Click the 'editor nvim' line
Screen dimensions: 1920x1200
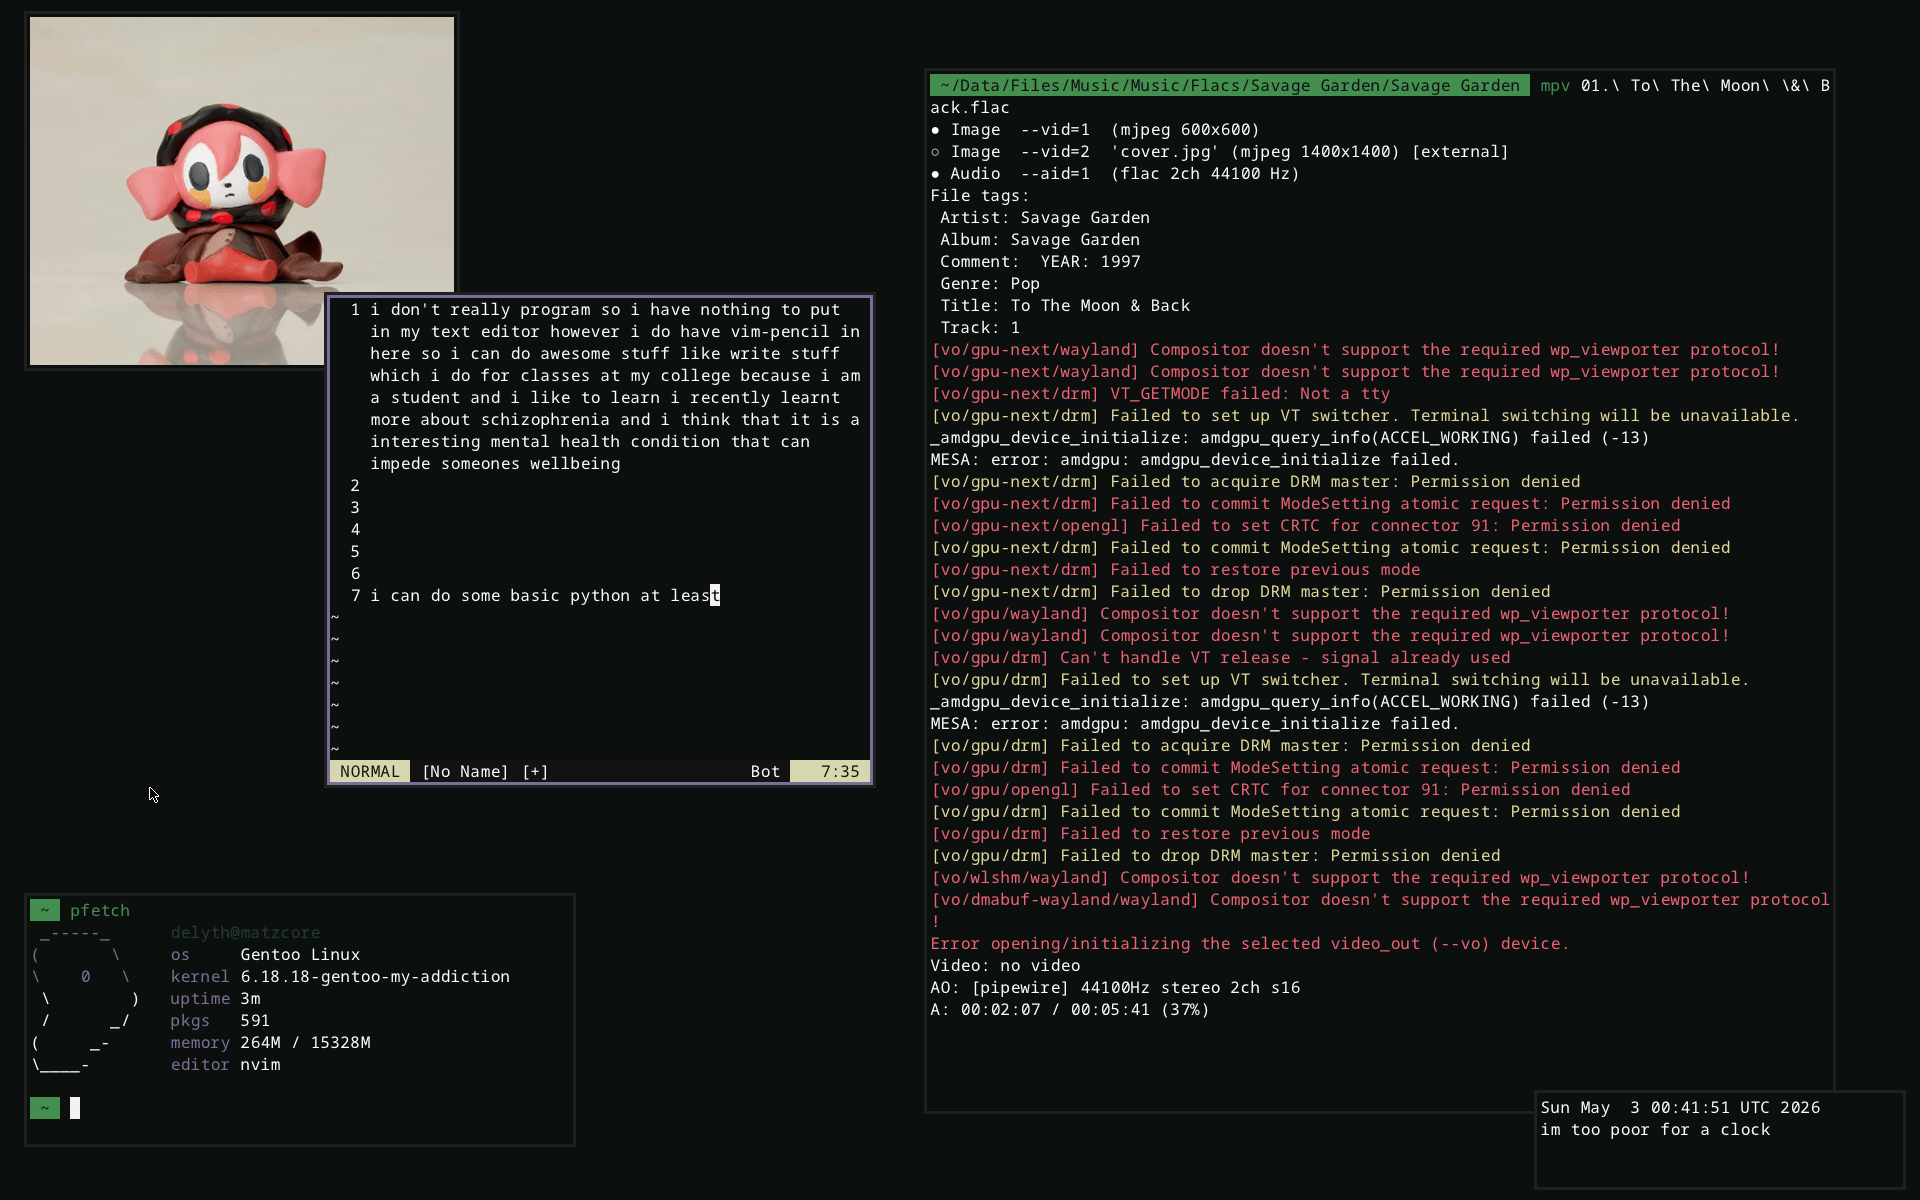click(x=225, y=1064)
